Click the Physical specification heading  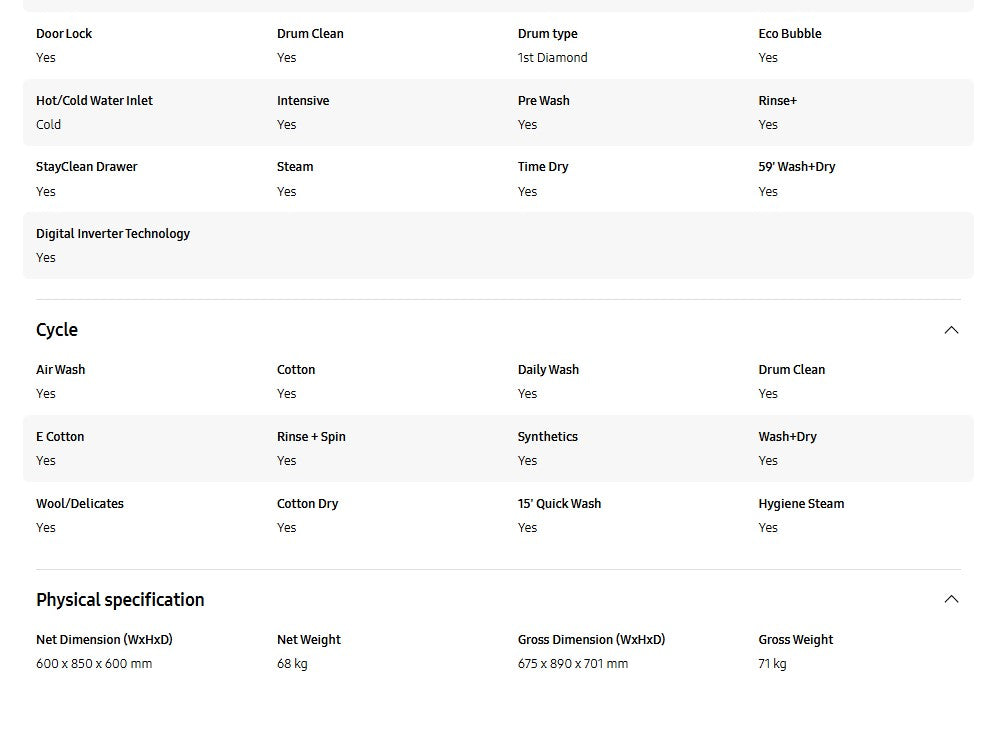point(120,600)
